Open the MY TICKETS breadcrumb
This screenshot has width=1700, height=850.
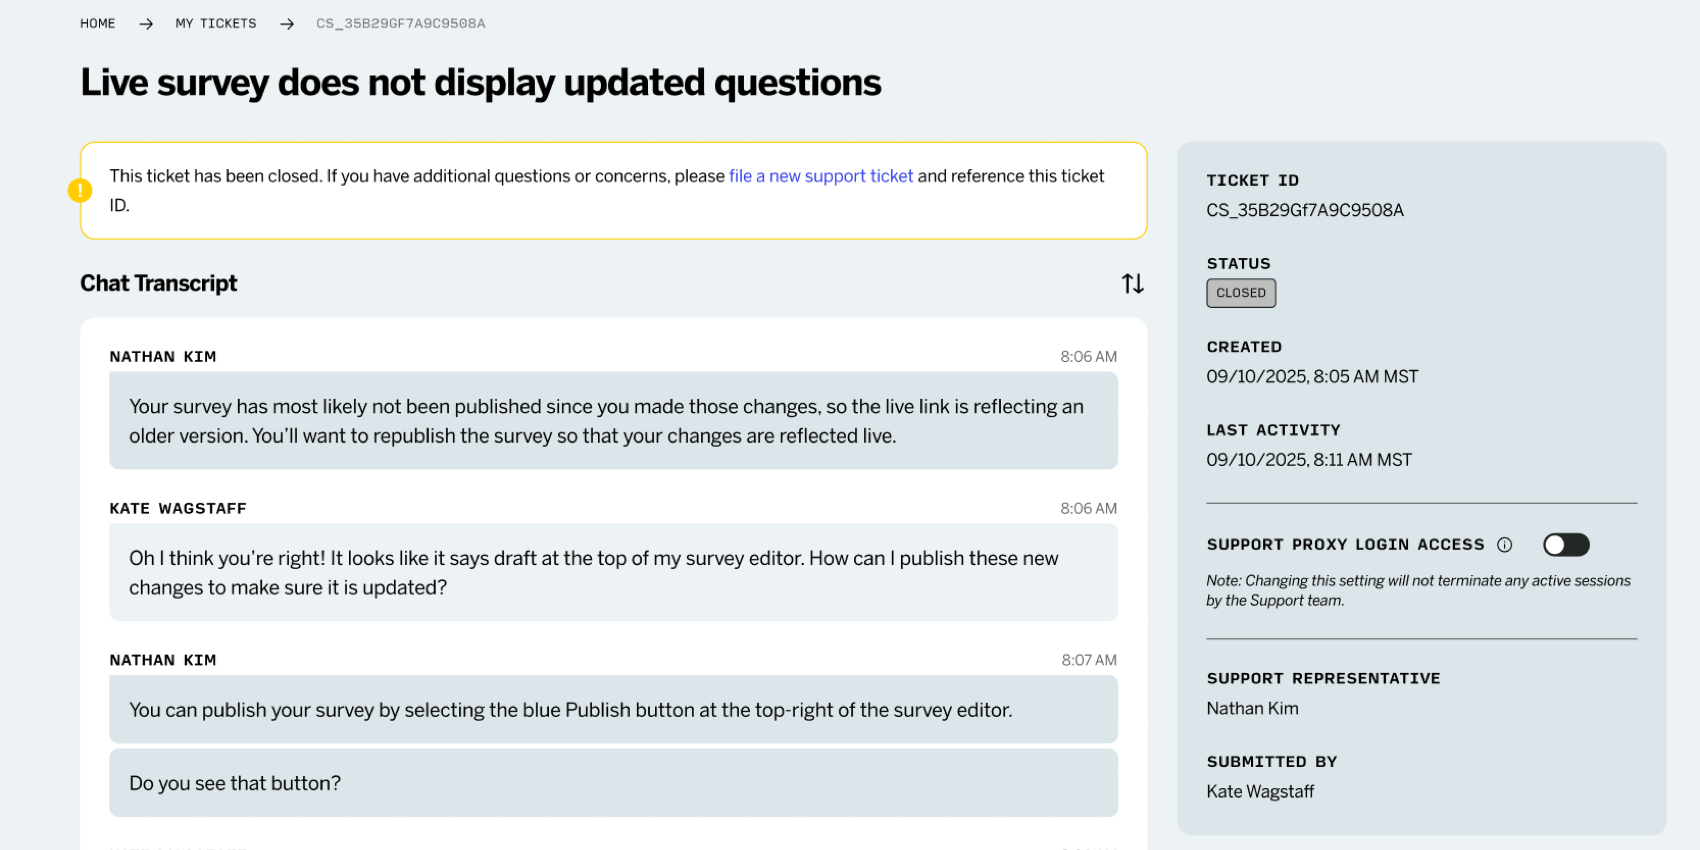point(216,24)
